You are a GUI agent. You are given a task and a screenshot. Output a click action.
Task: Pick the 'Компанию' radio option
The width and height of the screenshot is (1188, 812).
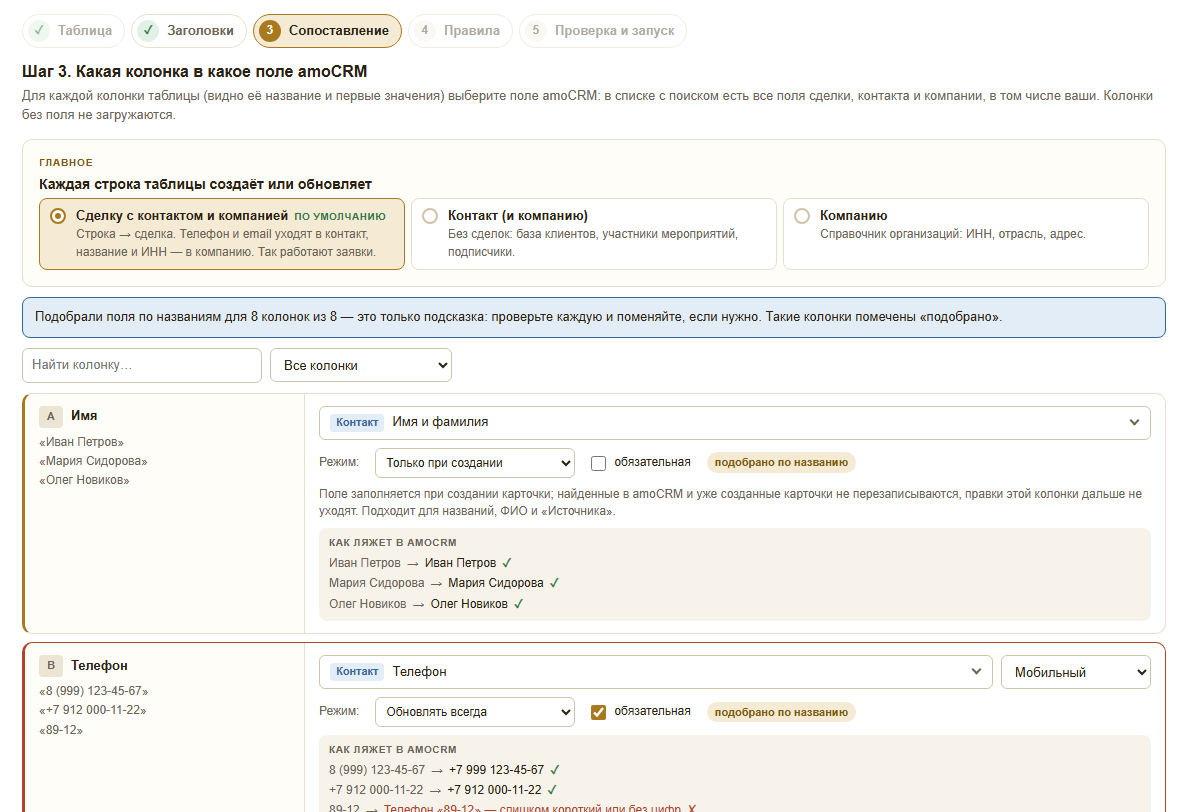click(966, 234)
